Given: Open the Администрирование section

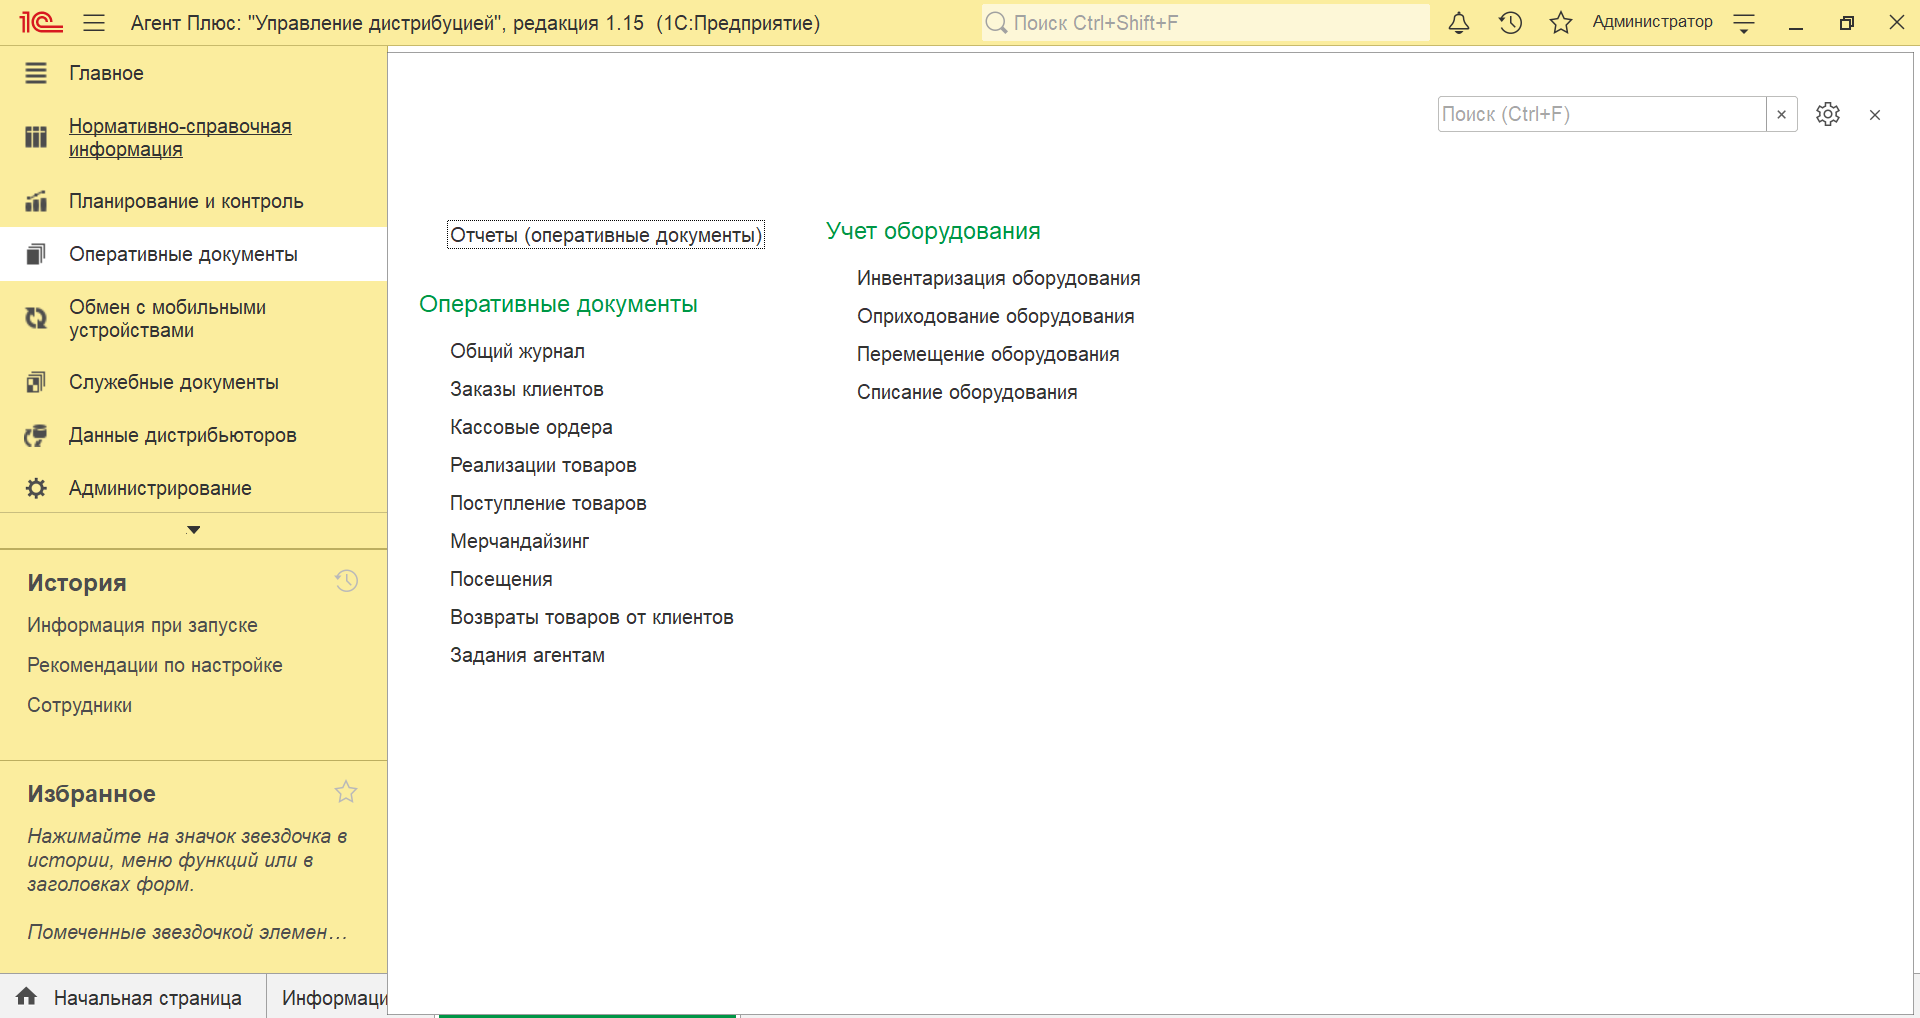Looking at the screenshot, I should pos(160,488).
